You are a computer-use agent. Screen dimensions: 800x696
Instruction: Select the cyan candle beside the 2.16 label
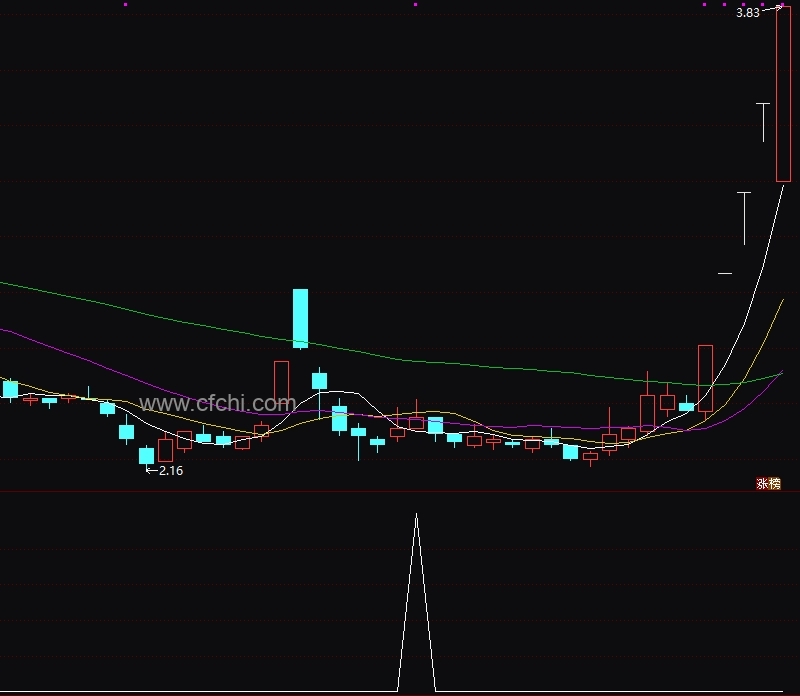146,455
